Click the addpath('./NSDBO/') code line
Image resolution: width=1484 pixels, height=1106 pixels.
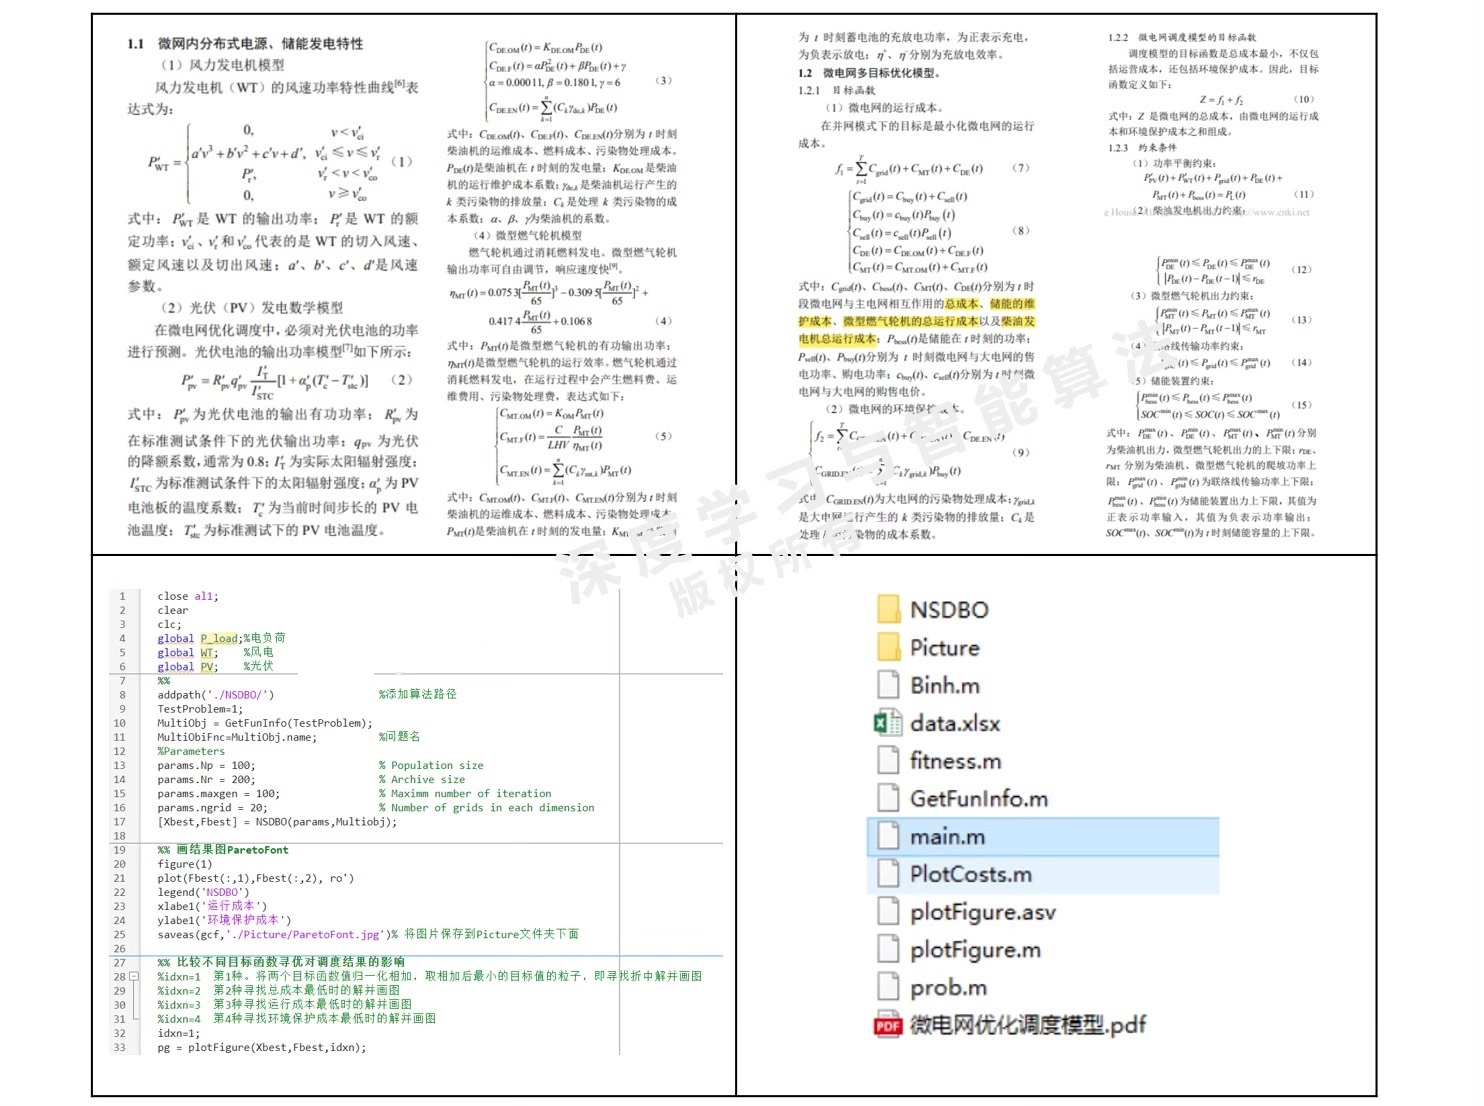tap(215, 694)
